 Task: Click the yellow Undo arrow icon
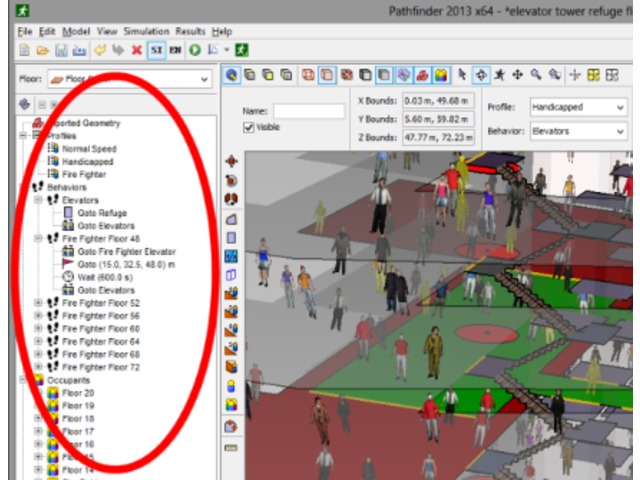[x=98, y=49]
